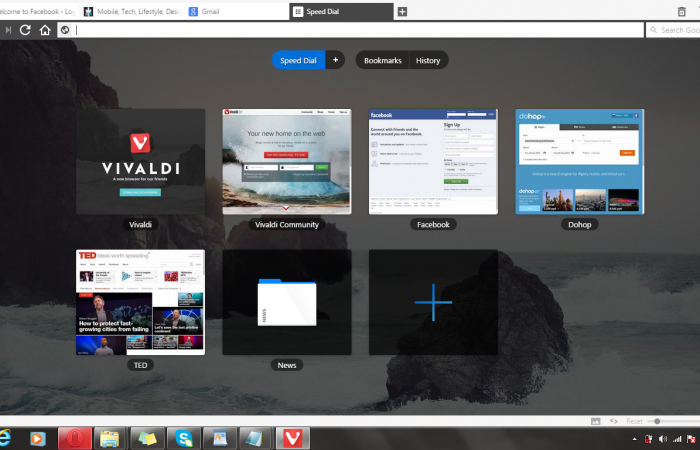
Task: Click the reload page icon
Action: [25, 30]
